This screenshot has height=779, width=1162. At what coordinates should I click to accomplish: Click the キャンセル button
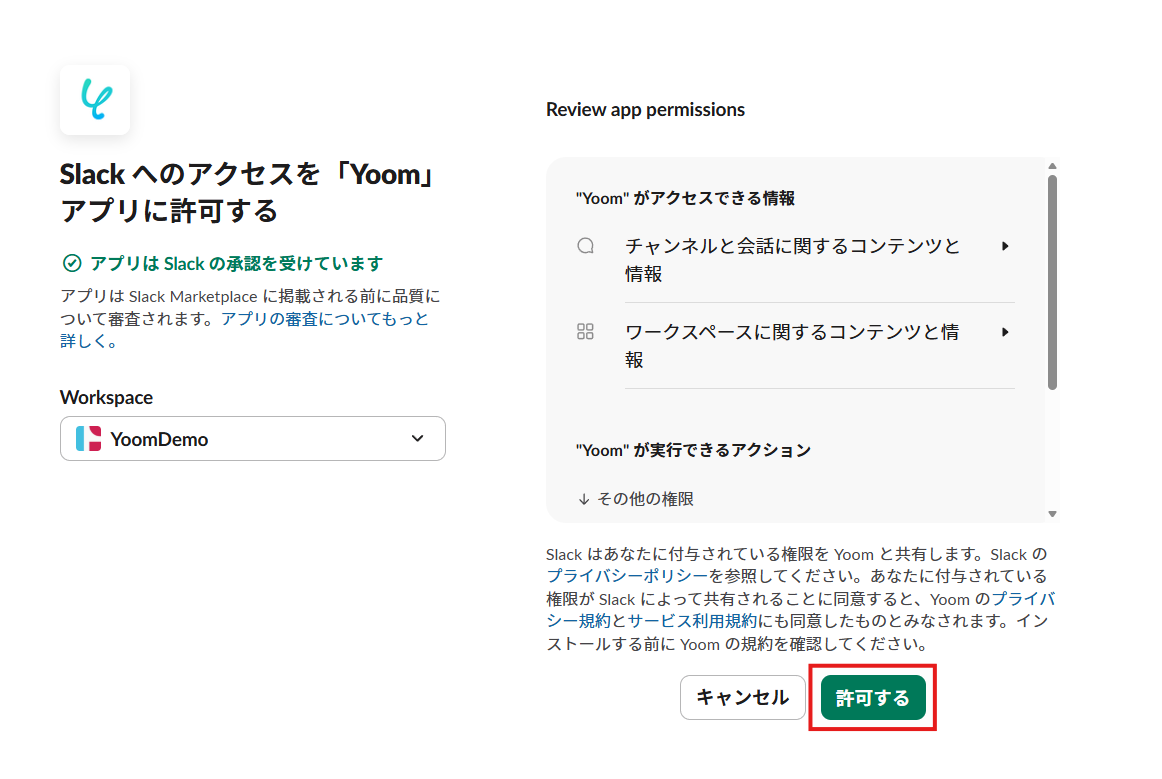coord(743,697)
